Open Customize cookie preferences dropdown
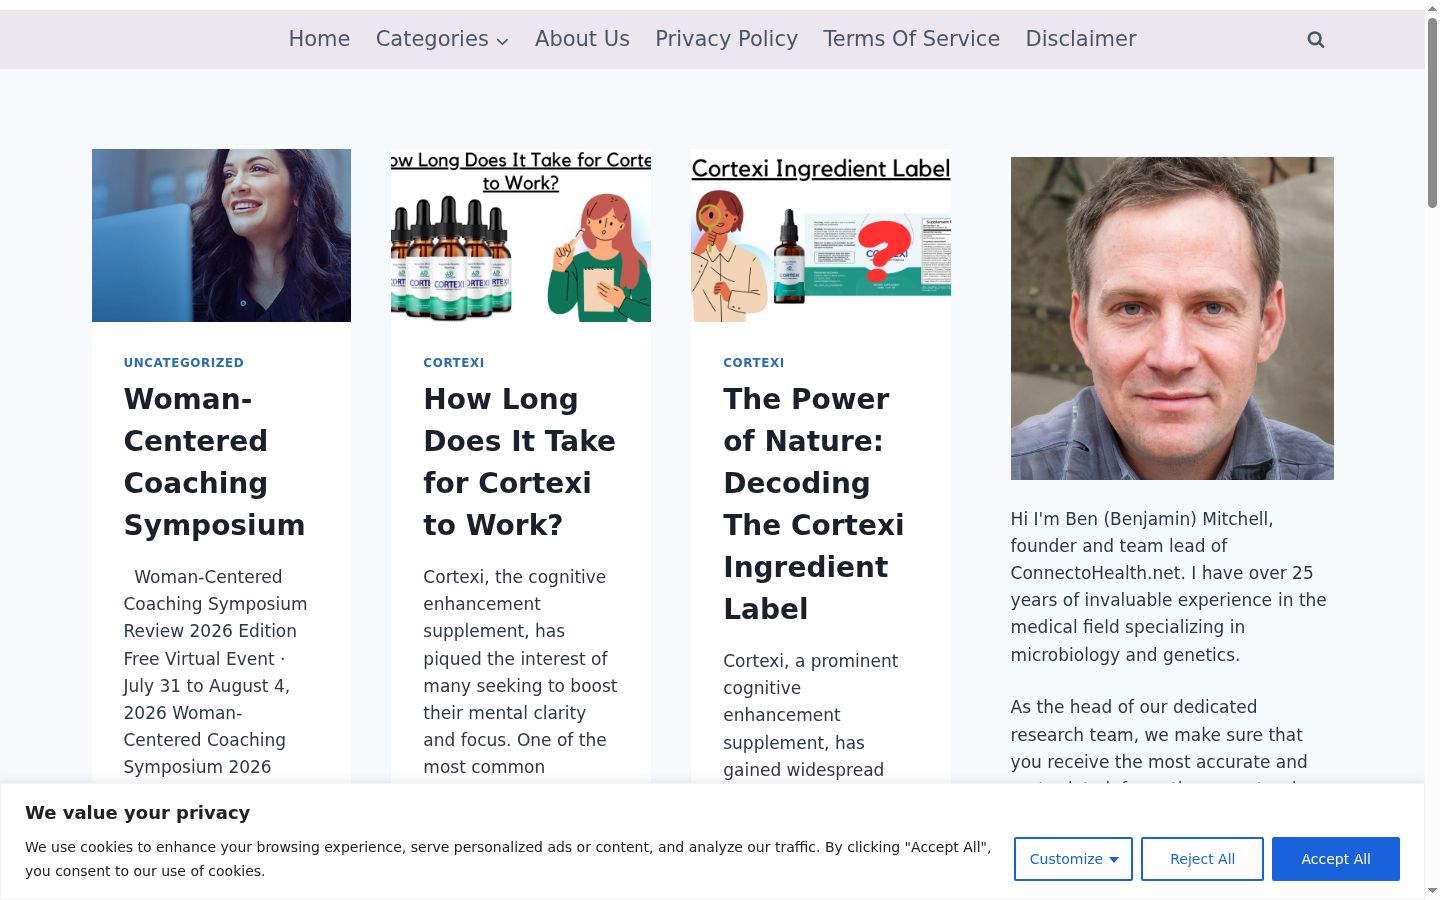The image size is (1440, 900). pos(1073,859)
